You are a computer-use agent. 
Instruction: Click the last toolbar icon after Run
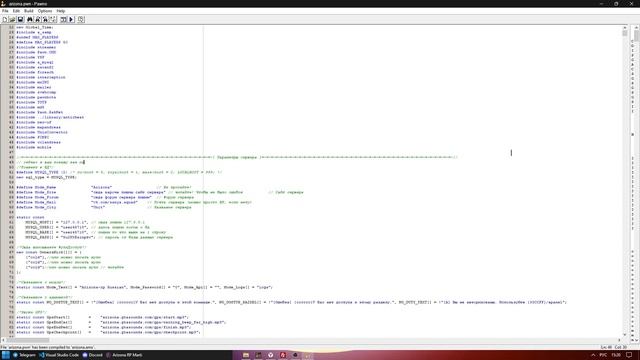(x=81, y=19)
